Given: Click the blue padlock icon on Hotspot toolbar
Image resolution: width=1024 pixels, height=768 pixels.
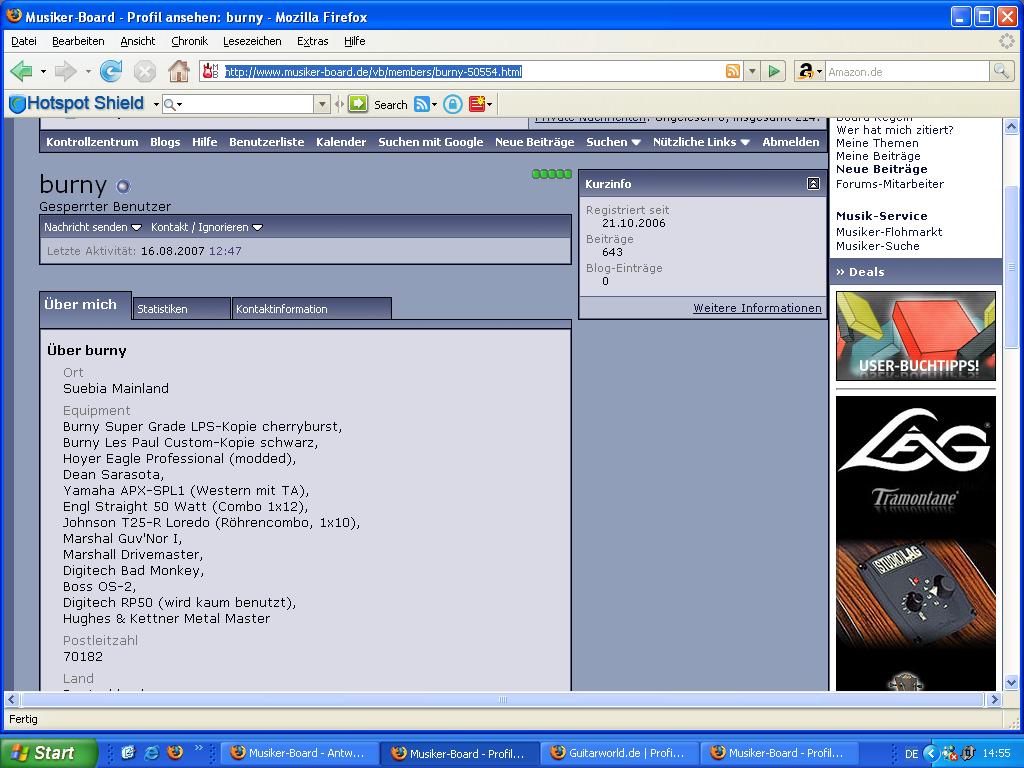Looking at the screenshot, I should [x=453, y=104].
